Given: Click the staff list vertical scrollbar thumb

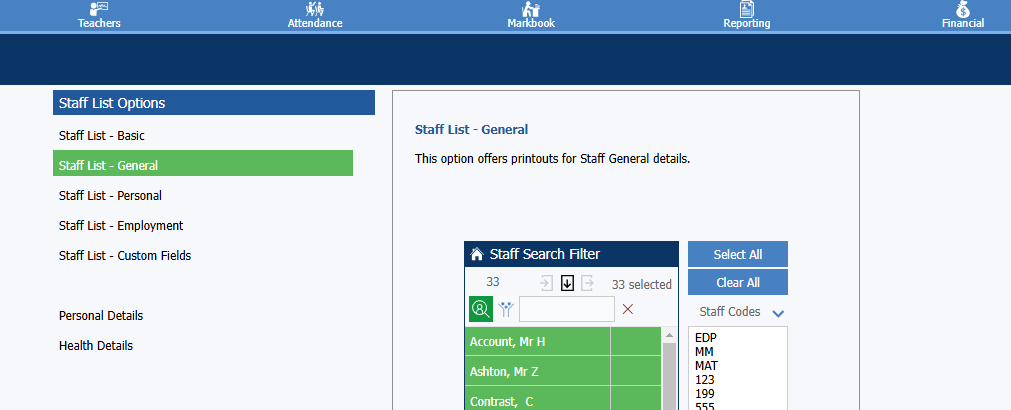Looking at the screenshot, I should (x=669, y=376).
